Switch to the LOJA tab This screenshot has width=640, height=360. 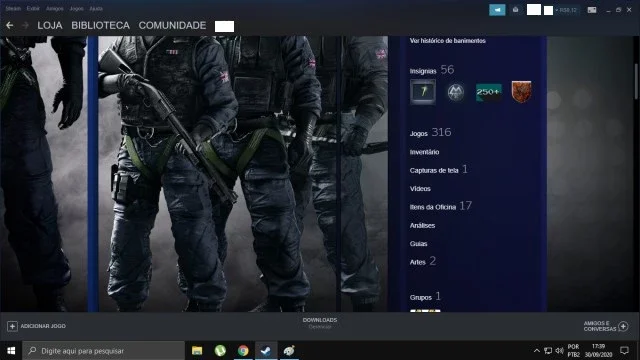pos(50,25)
